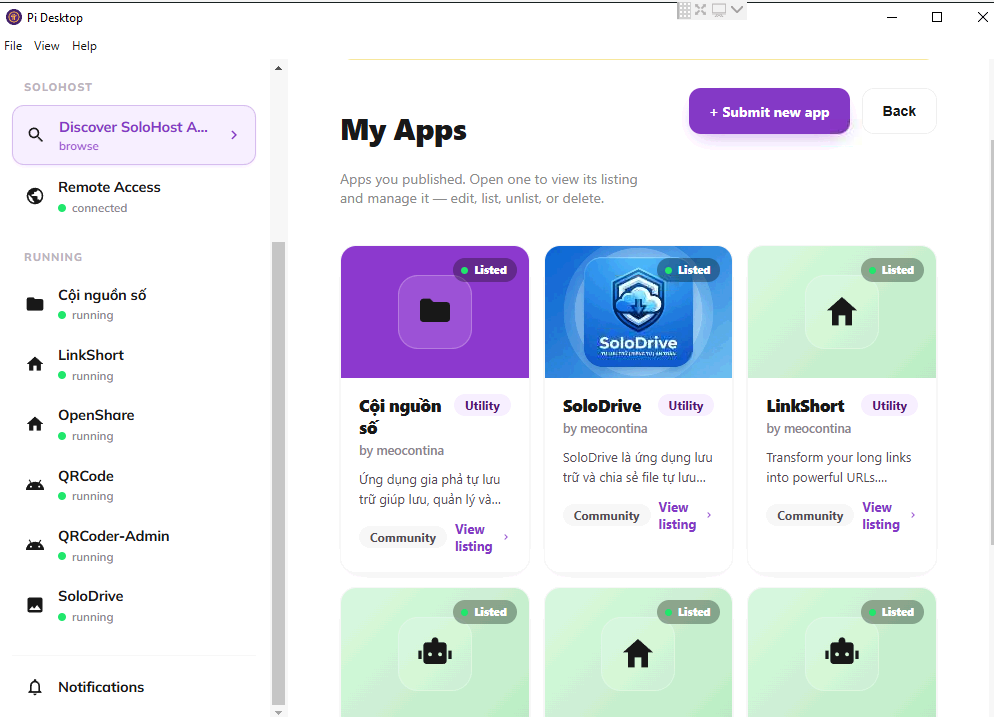Screen dimensions: 994x717
Task: Click the bell icon next to Notifications
Action: pos(35,687)
